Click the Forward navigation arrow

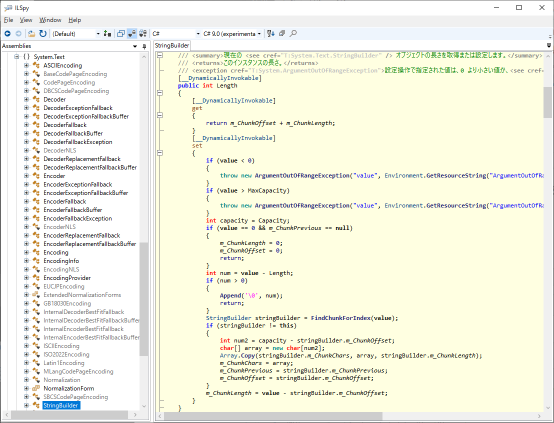pos(19,34)
